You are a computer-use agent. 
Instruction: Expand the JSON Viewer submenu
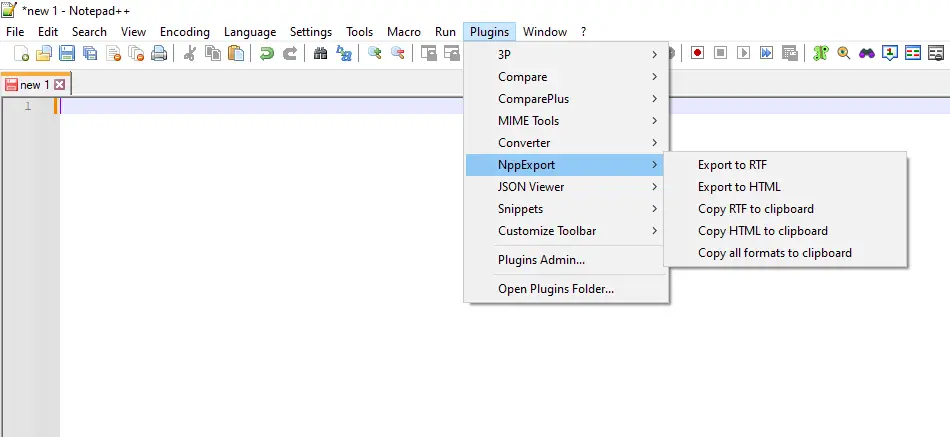pos(568,187)
